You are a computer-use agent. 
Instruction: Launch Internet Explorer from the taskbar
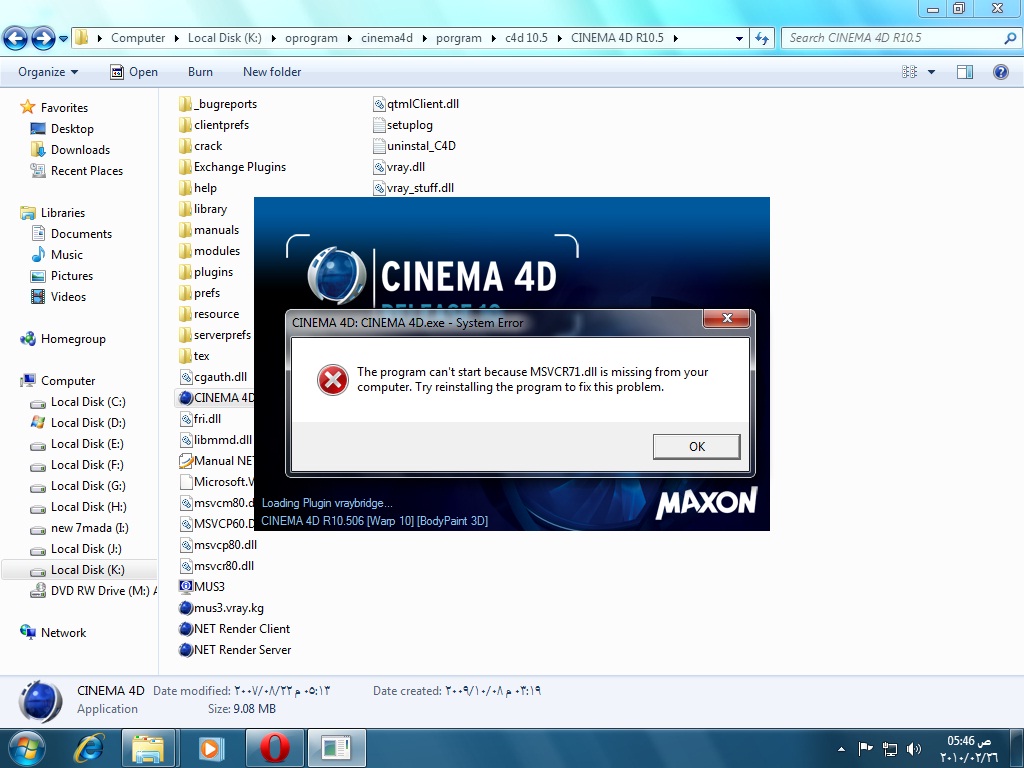click(89, 748)
